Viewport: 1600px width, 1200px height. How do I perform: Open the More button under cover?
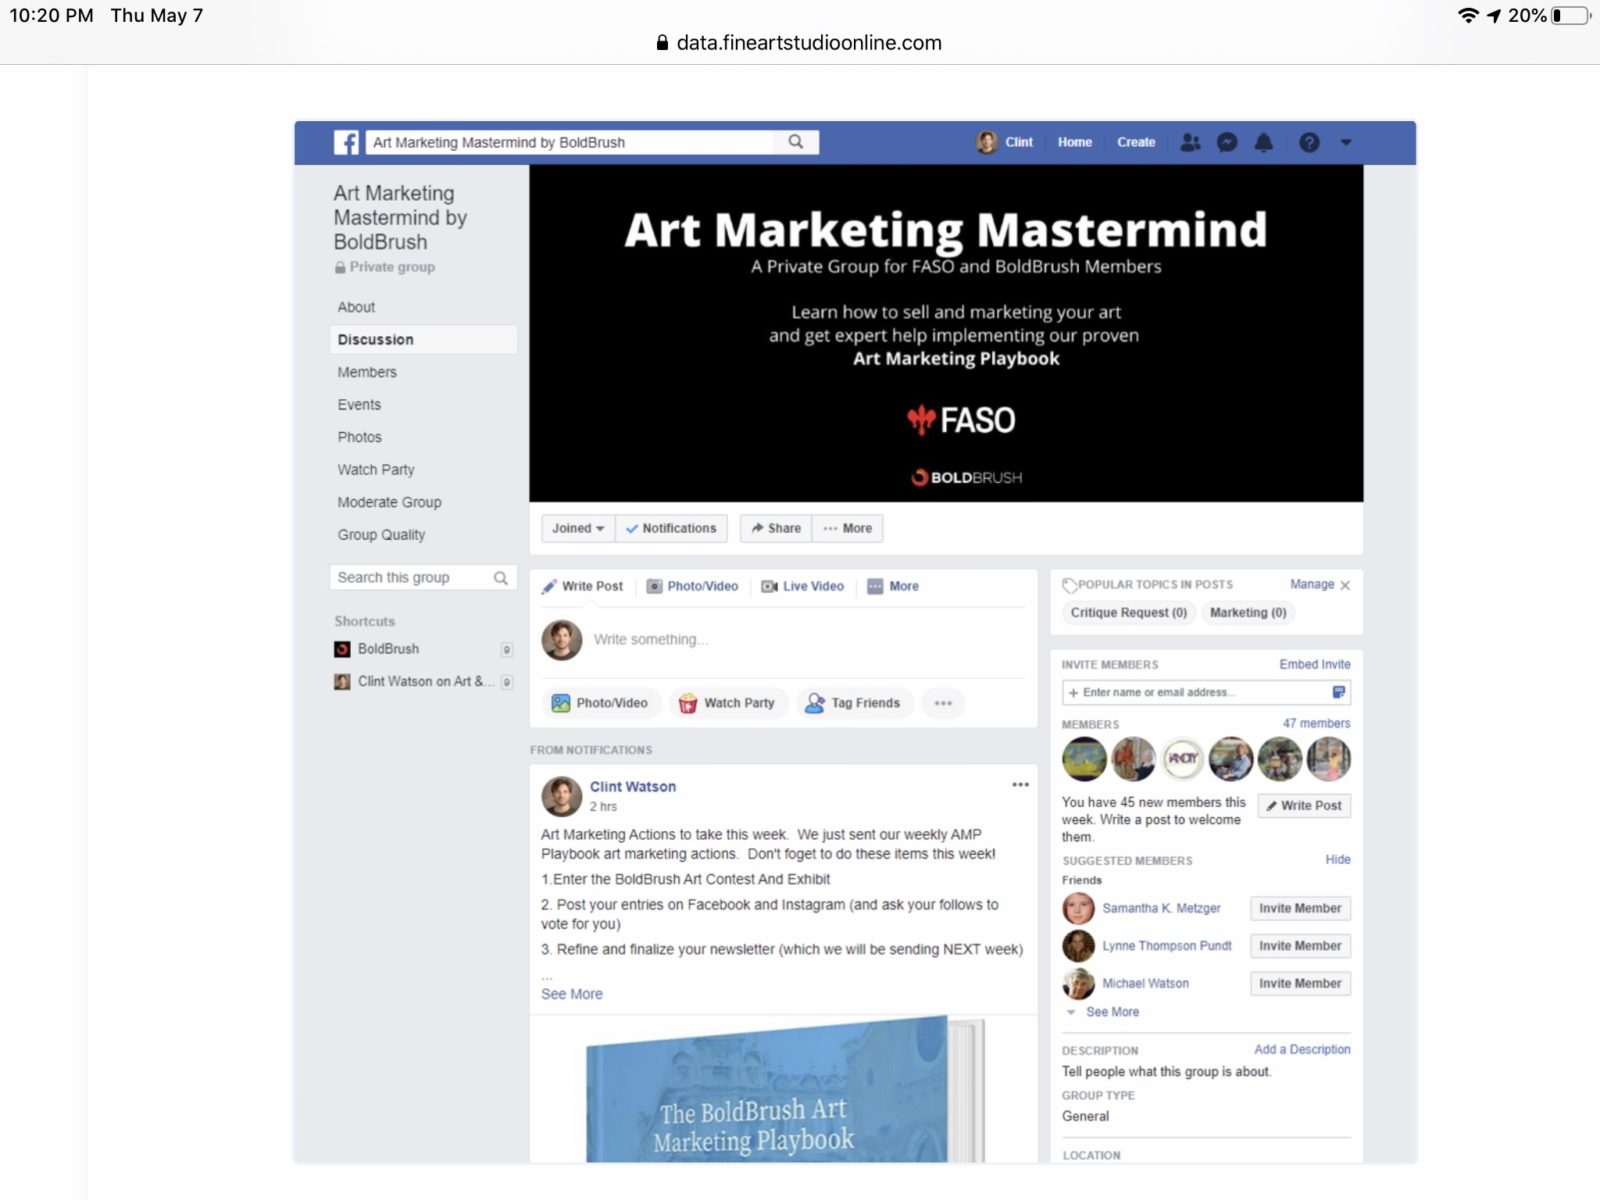pos(847,528)
